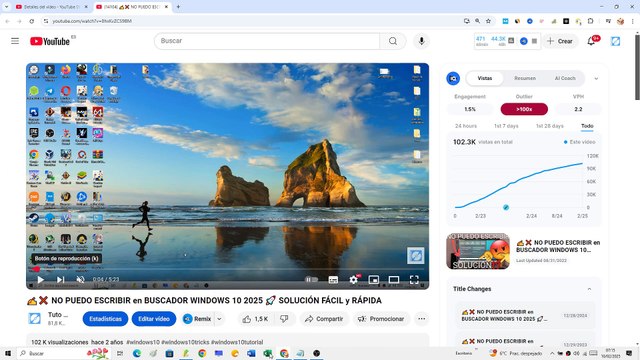This screenshot has width=640, height=360.
Task: Enter fullscreen mode
Action: point(414,280)
